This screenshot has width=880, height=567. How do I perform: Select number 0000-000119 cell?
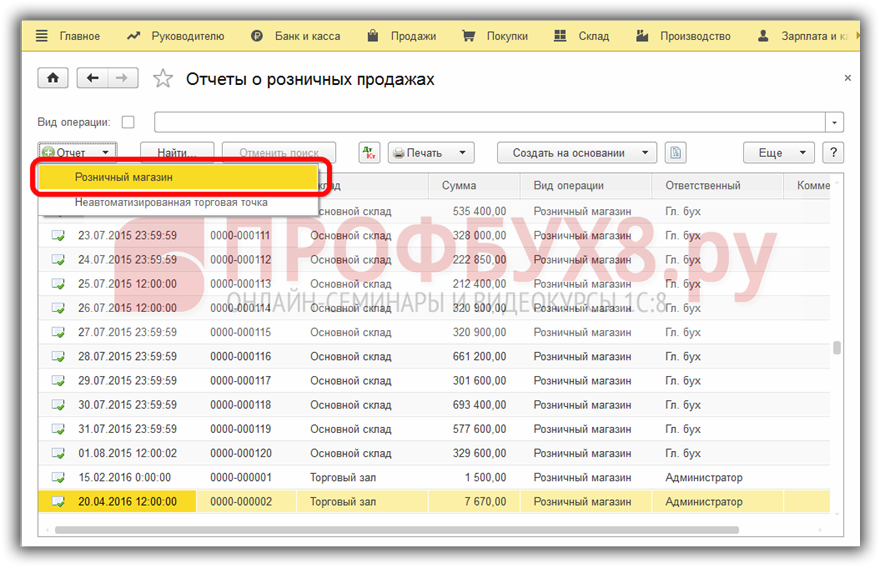tap(240, 429)
